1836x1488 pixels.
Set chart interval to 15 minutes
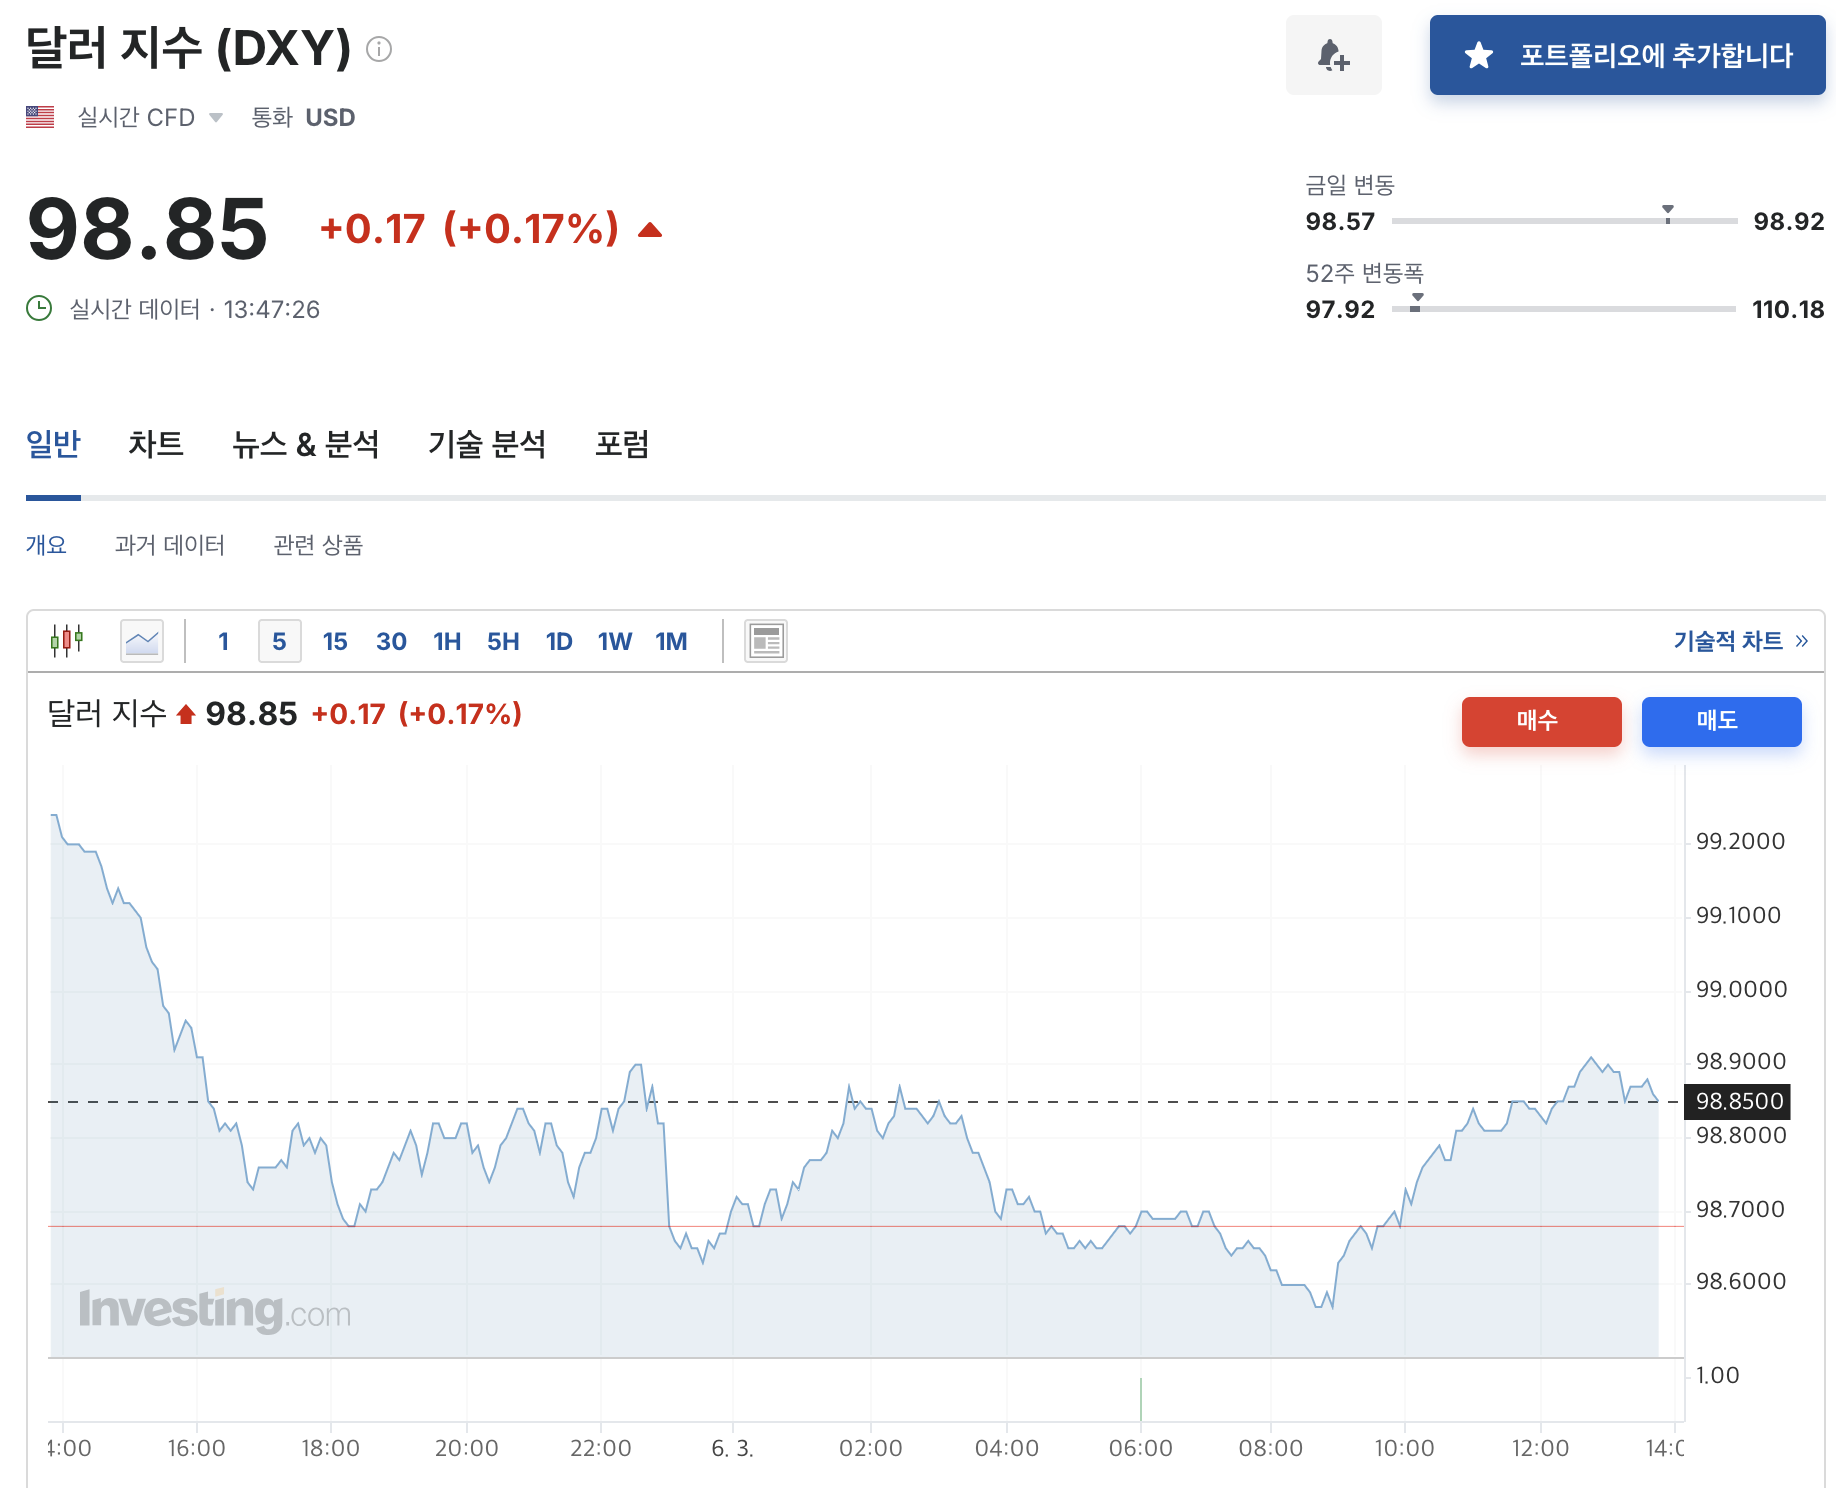pyautogui.click(x=335, y=641)
